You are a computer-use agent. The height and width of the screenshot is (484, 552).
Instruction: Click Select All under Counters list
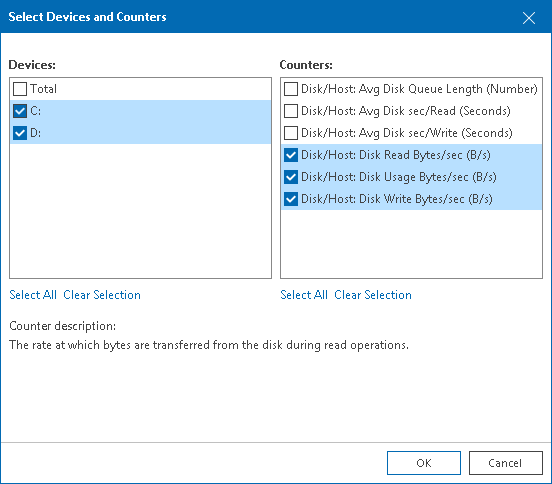(304, 295)
